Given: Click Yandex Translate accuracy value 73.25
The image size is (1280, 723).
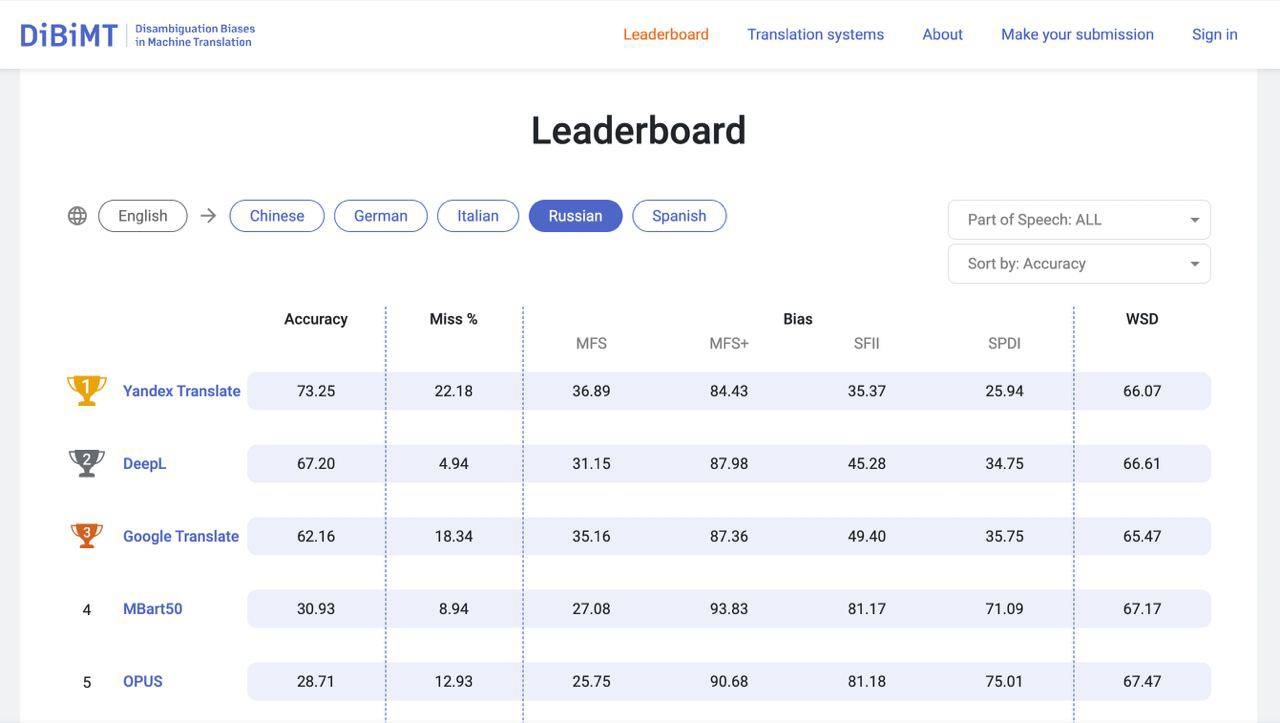Looking at the screenshot, I should (x=316, y=391).
